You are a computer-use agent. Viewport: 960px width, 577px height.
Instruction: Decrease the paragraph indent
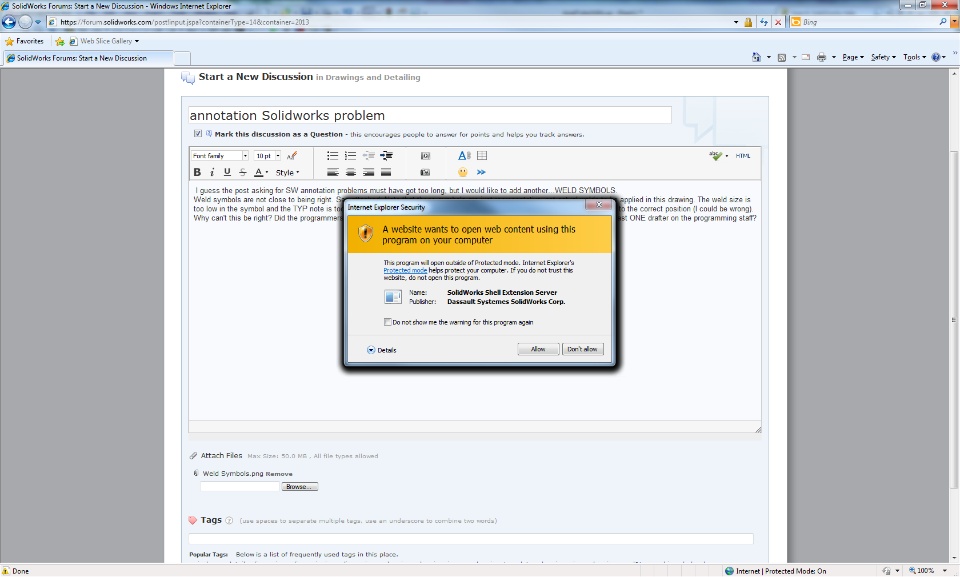point(369,156)
